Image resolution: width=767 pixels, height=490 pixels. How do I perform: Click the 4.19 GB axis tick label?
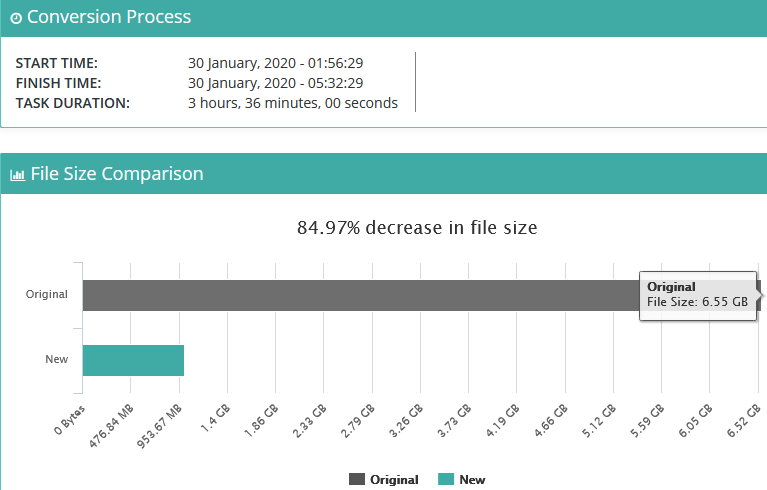[x=502, y=421]
